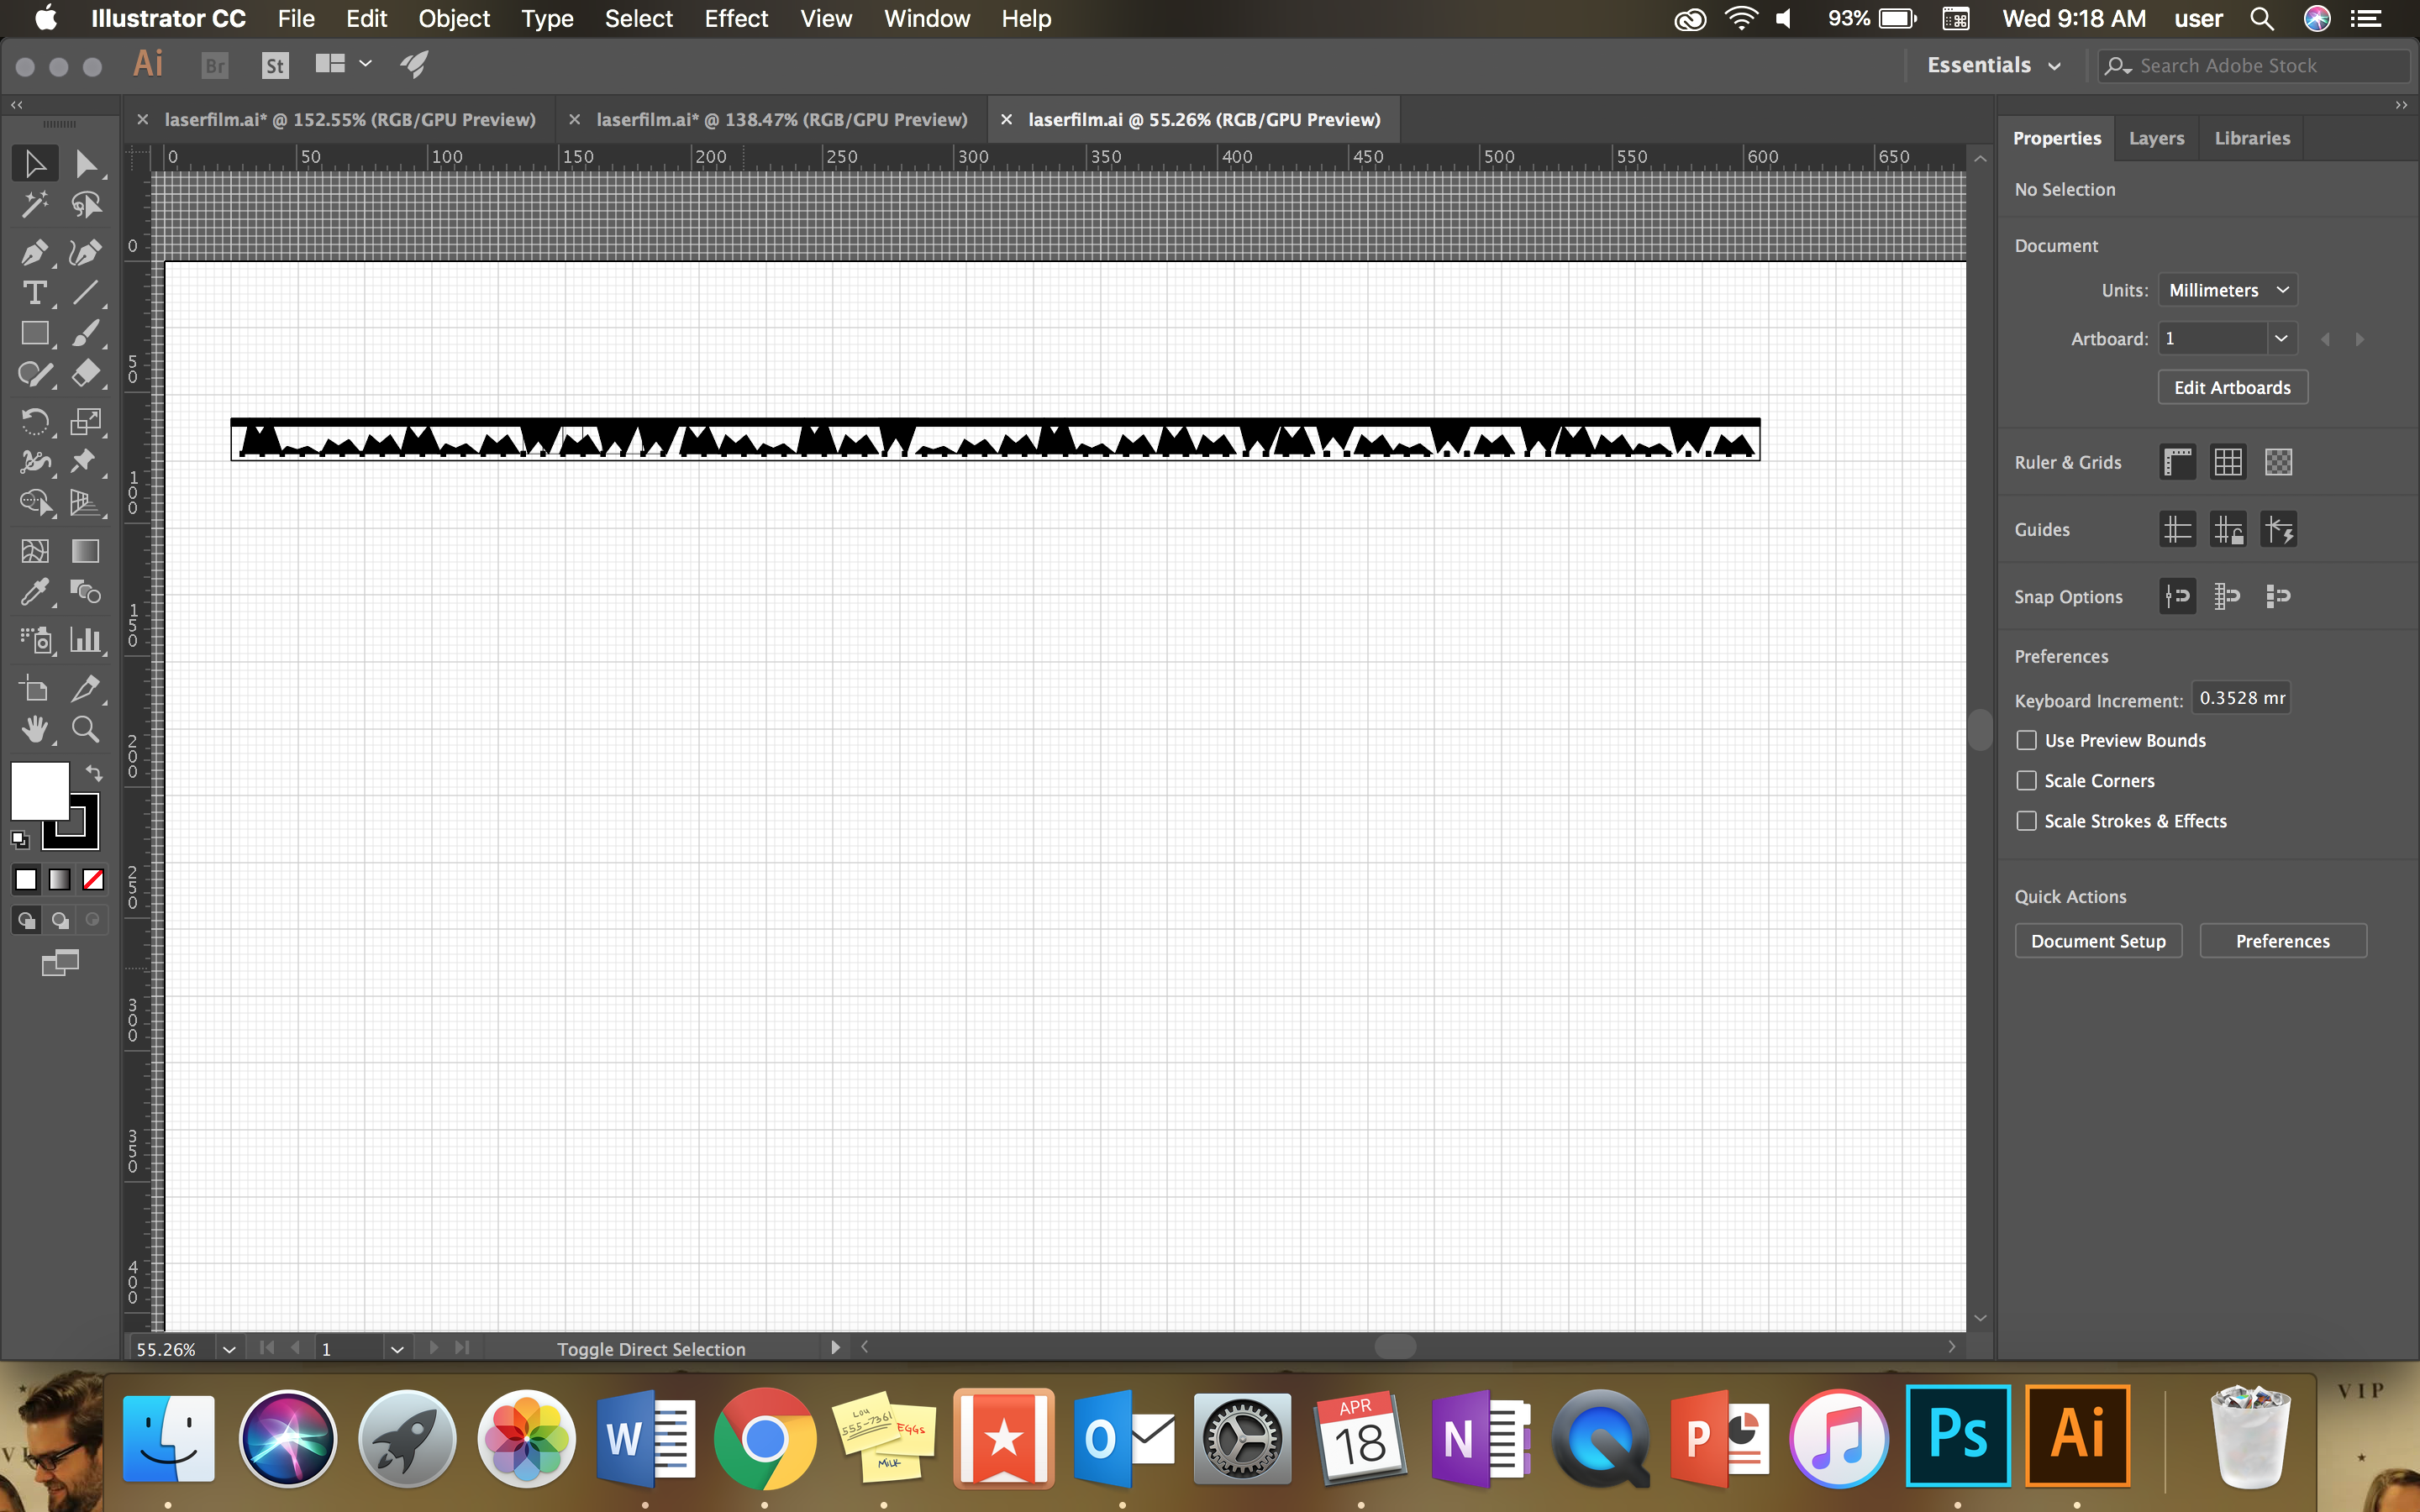Switch to the Layers panel tab

click(x=2155, y=138)
